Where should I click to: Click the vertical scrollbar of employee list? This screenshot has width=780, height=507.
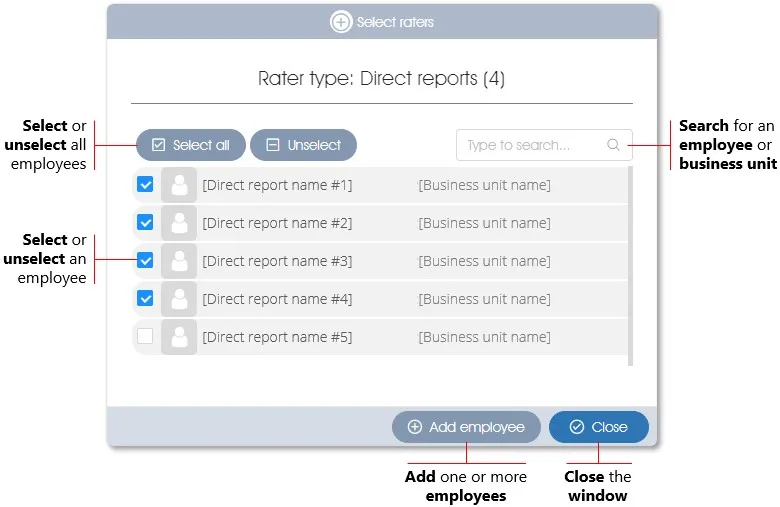tap(629, 265)
